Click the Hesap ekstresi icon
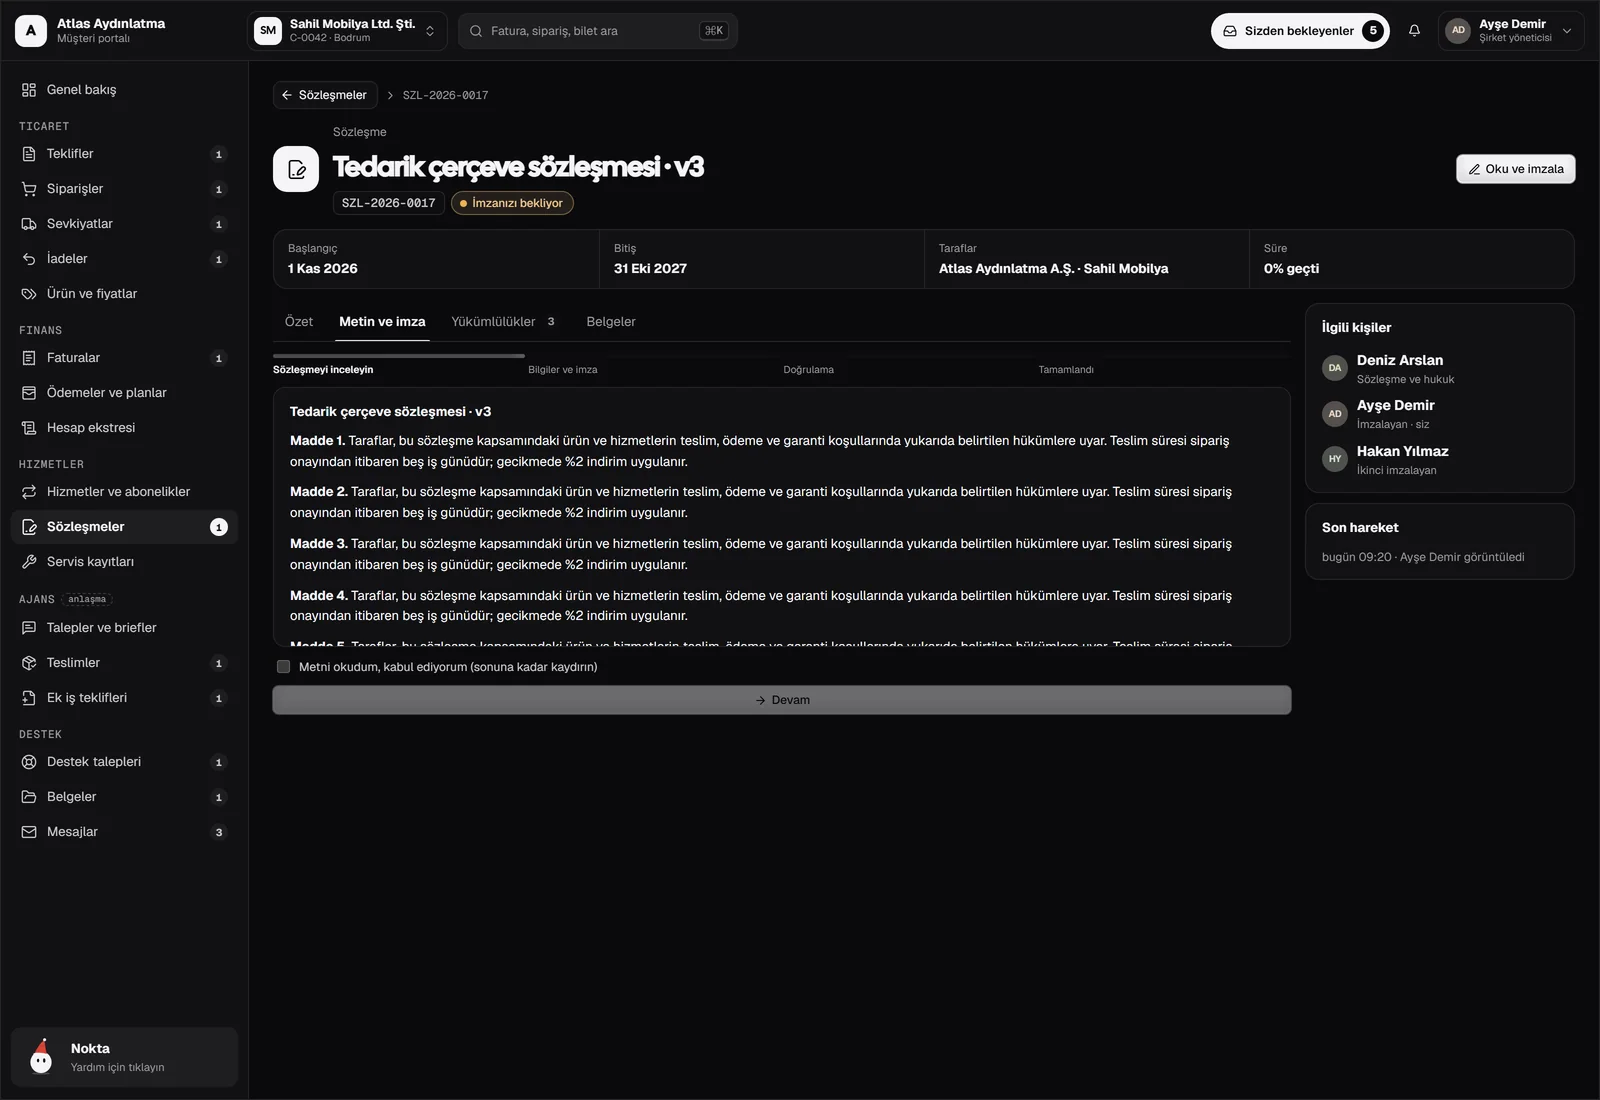The image size is (1600, 1100). (29, 428)
